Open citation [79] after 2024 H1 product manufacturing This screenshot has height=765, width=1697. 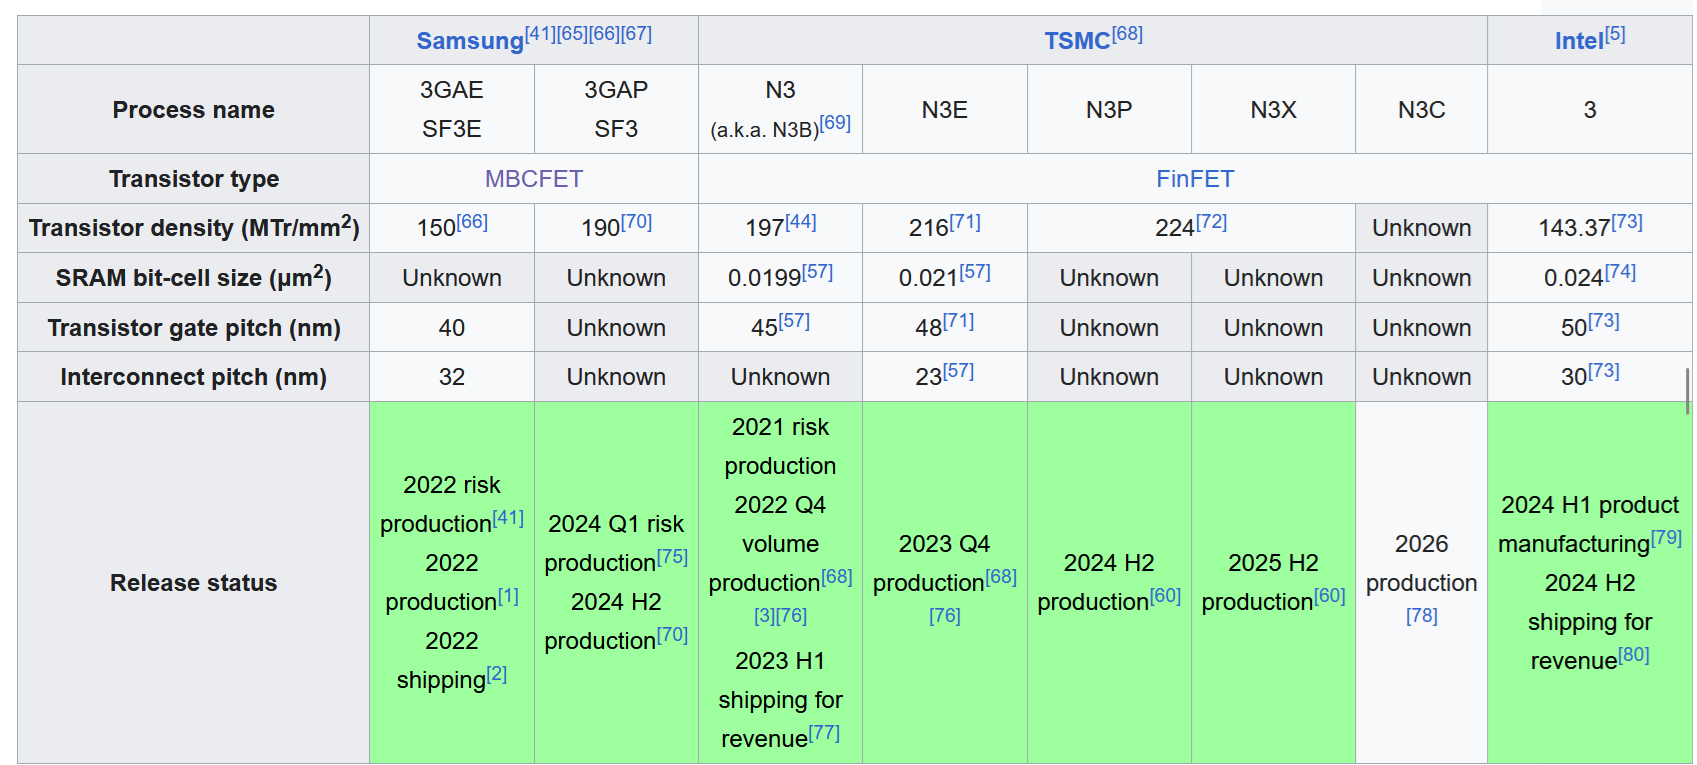(1666, 537)
